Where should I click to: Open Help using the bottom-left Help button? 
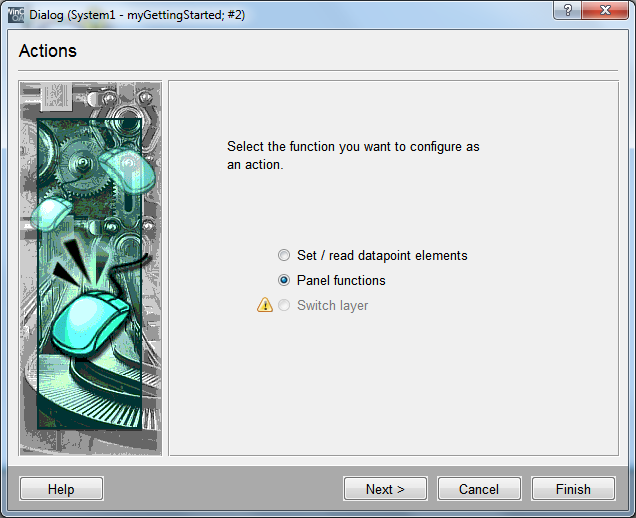61,489
